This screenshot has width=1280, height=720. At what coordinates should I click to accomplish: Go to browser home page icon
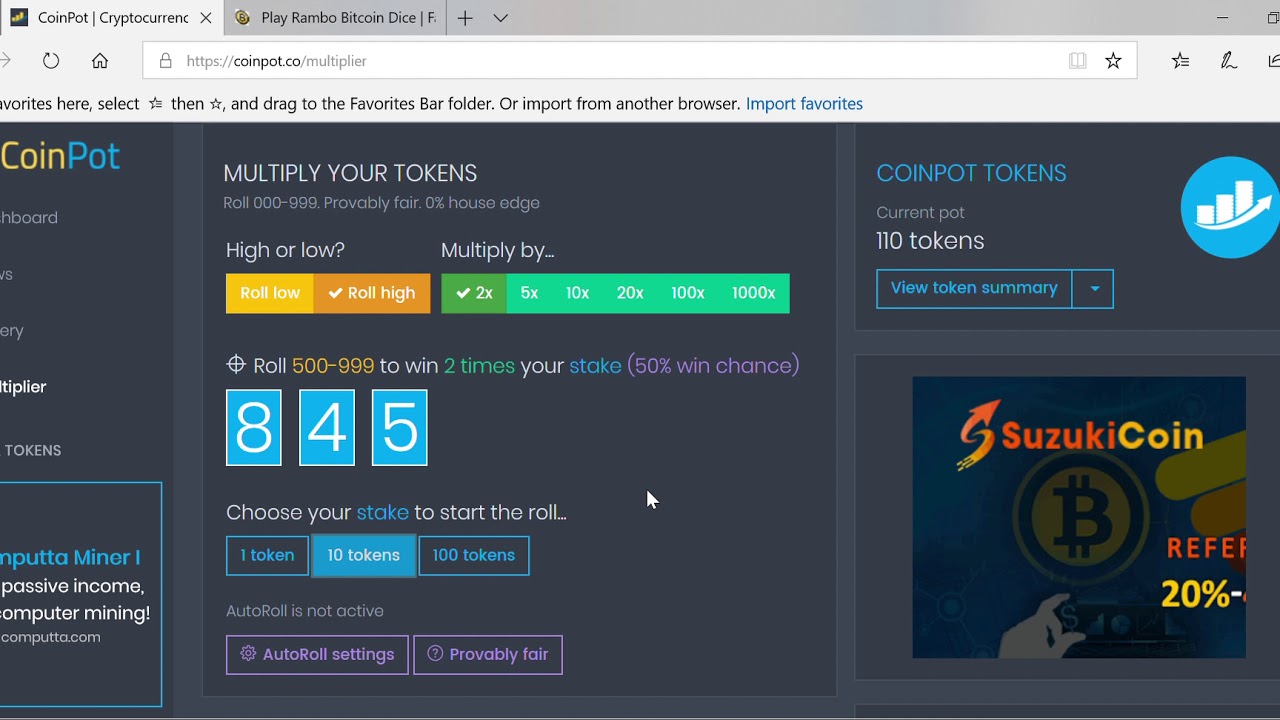click(x=100, y=61)
